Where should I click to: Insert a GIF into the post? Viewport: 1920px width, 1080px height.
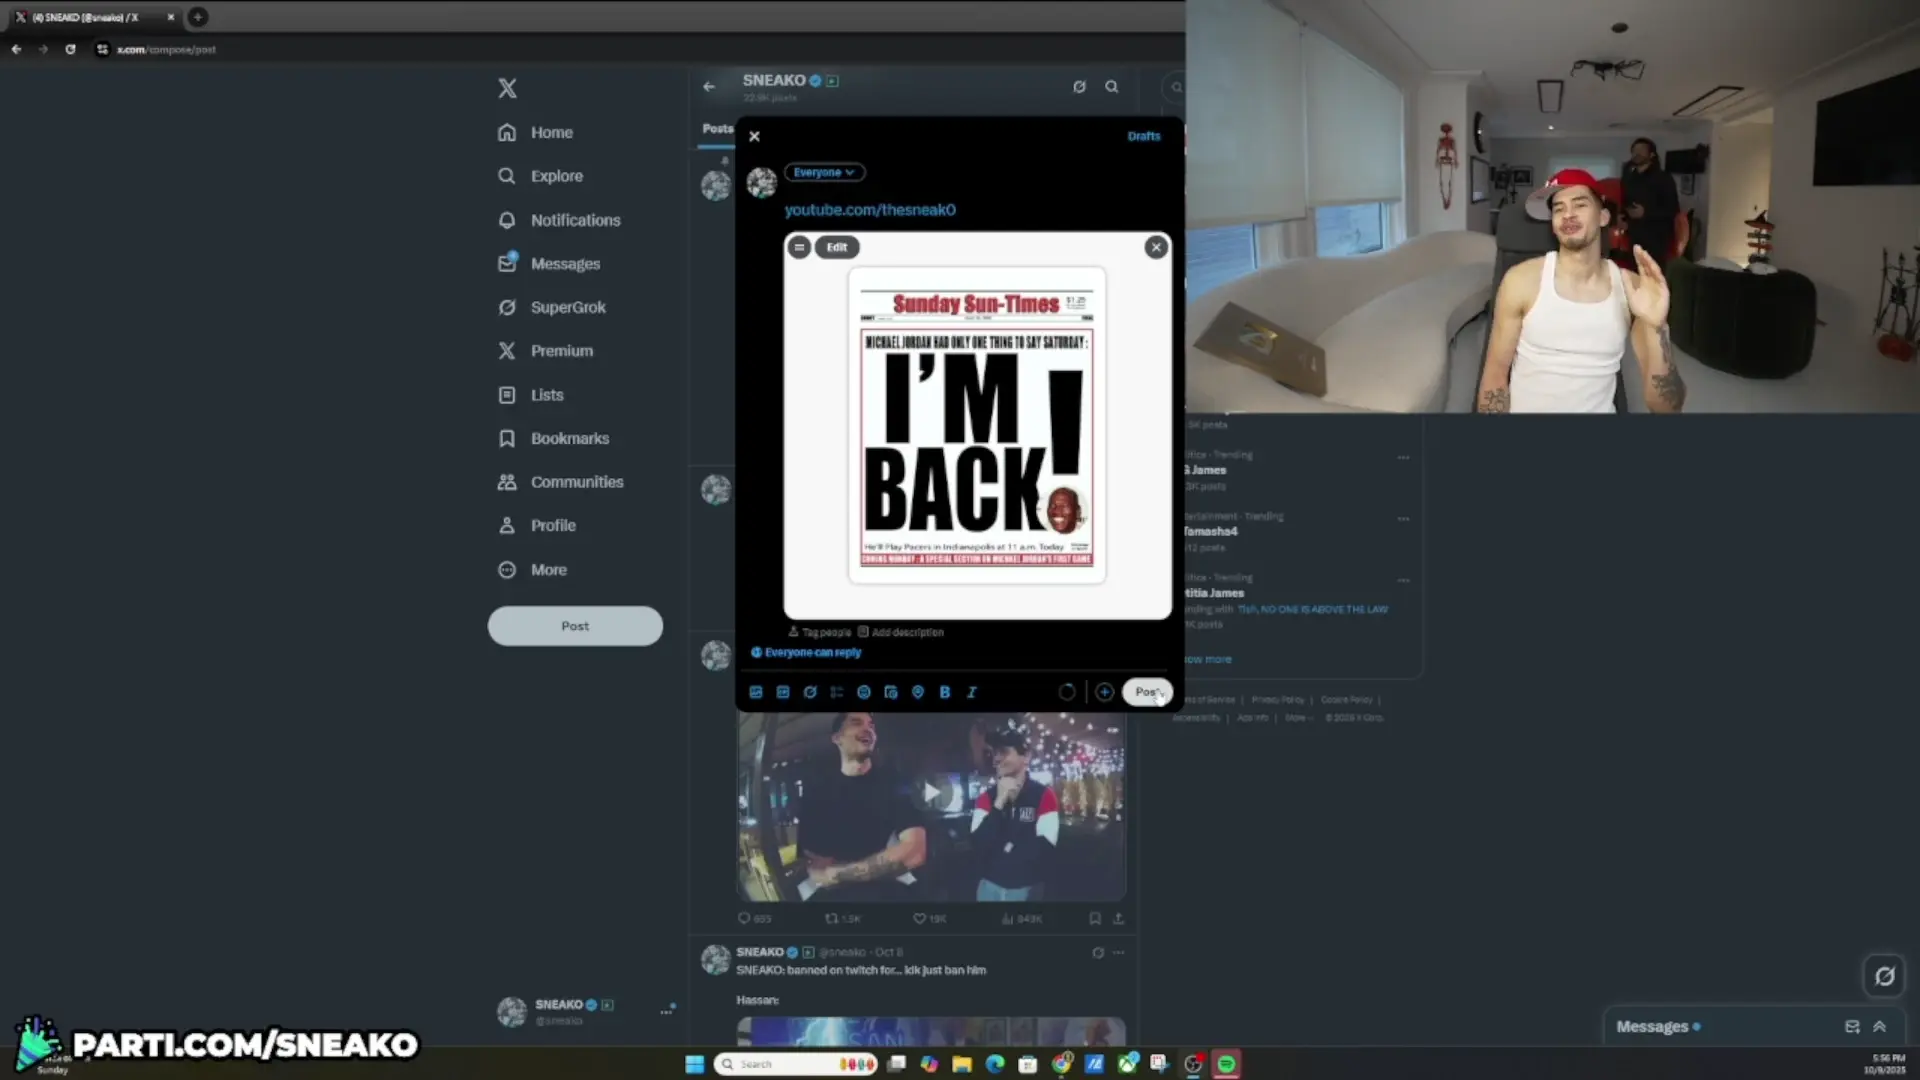[x=783, y=692]
